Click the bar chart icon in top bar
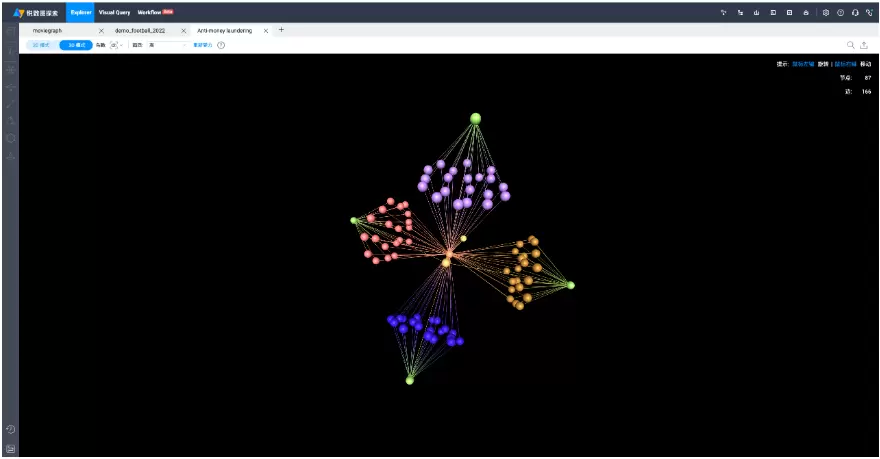 (756, 12)
